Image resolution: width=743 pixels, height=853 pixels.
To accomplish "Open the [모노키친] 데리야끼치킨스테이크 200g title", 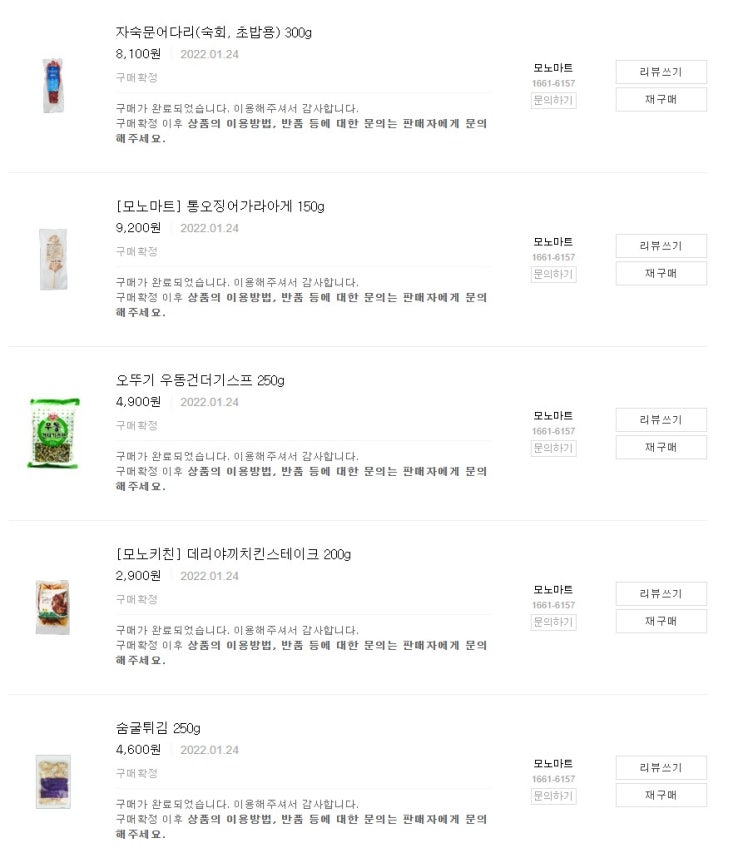I will pyautogui.click(x=233, y=554).
